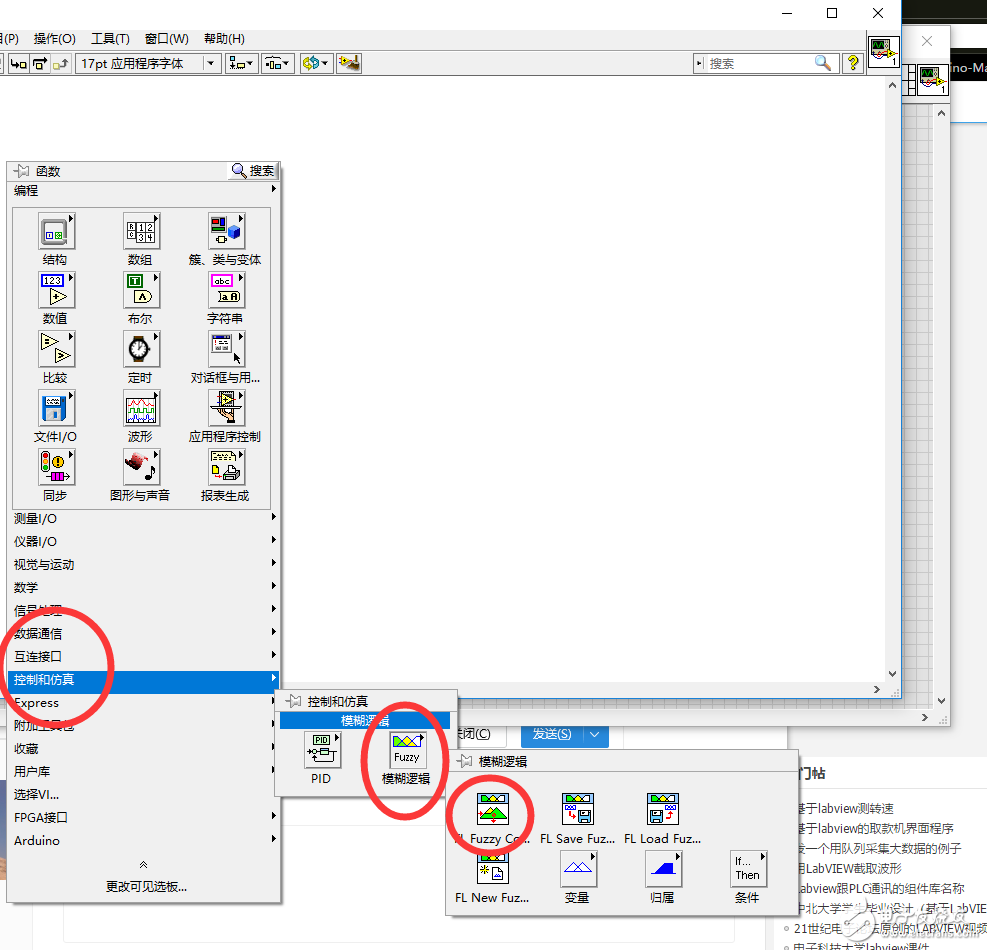Open the 帮助(H) menu
Viewport: 987px width, 950px height.
pos(224,39)
